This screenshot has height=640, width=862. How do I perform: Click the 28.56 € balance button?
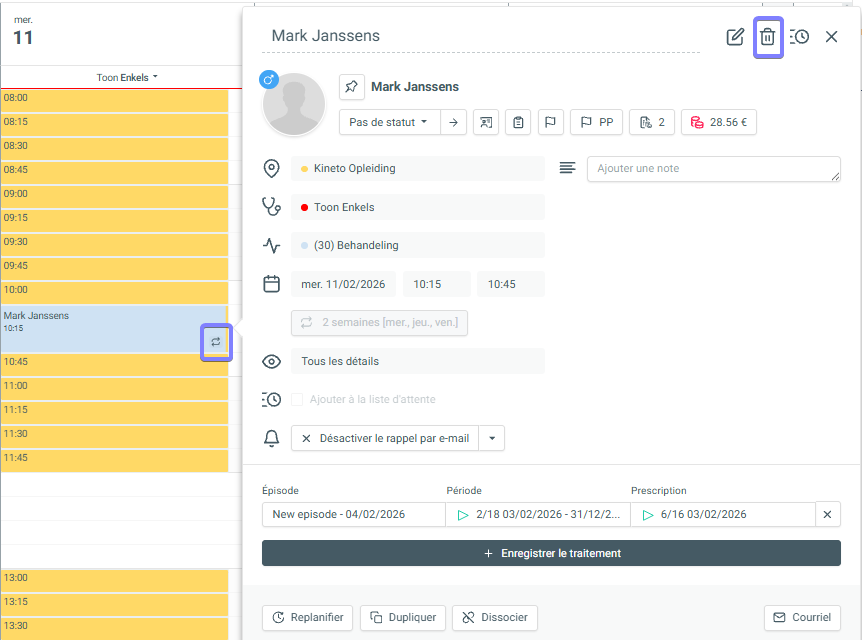pyautogui.click(x=719, y=122)
